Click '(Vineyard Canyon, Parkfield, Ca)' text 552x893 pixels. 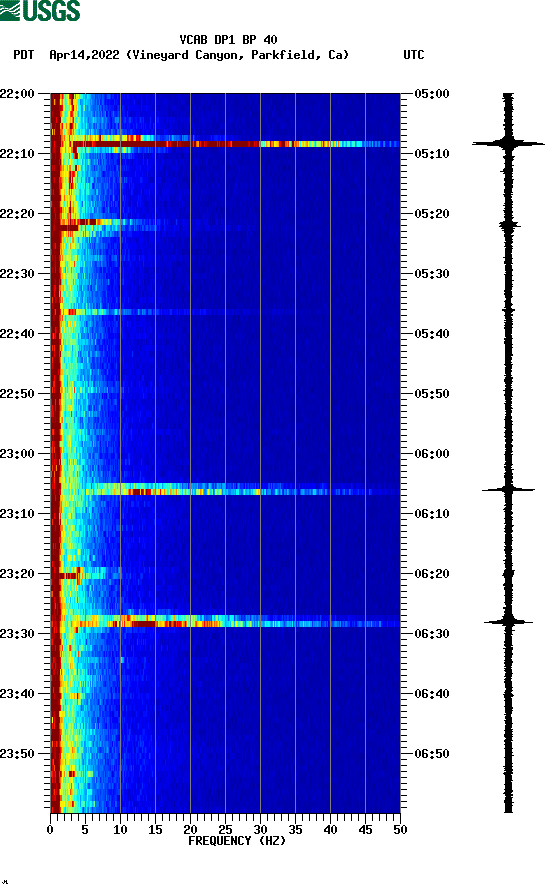click(x=238, y=55)
